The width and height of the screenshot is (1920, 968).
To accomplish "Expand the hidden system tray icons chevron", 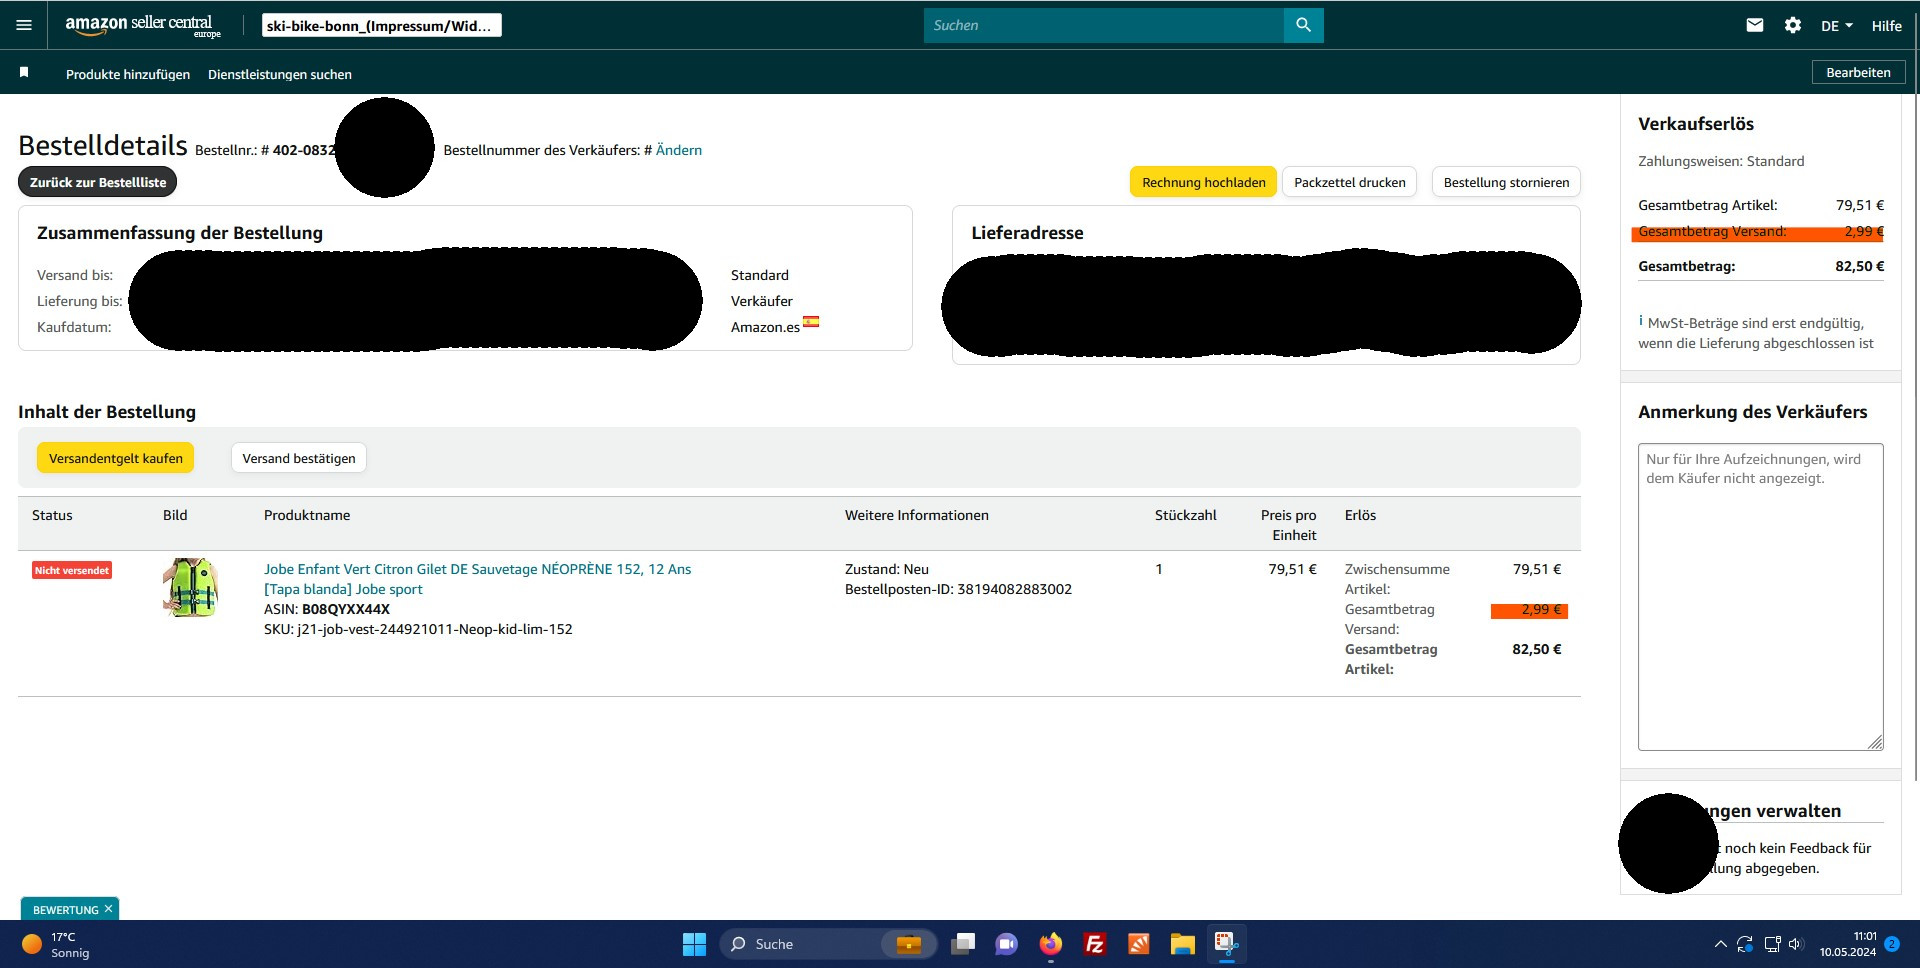I will [x=1720, y=944].
